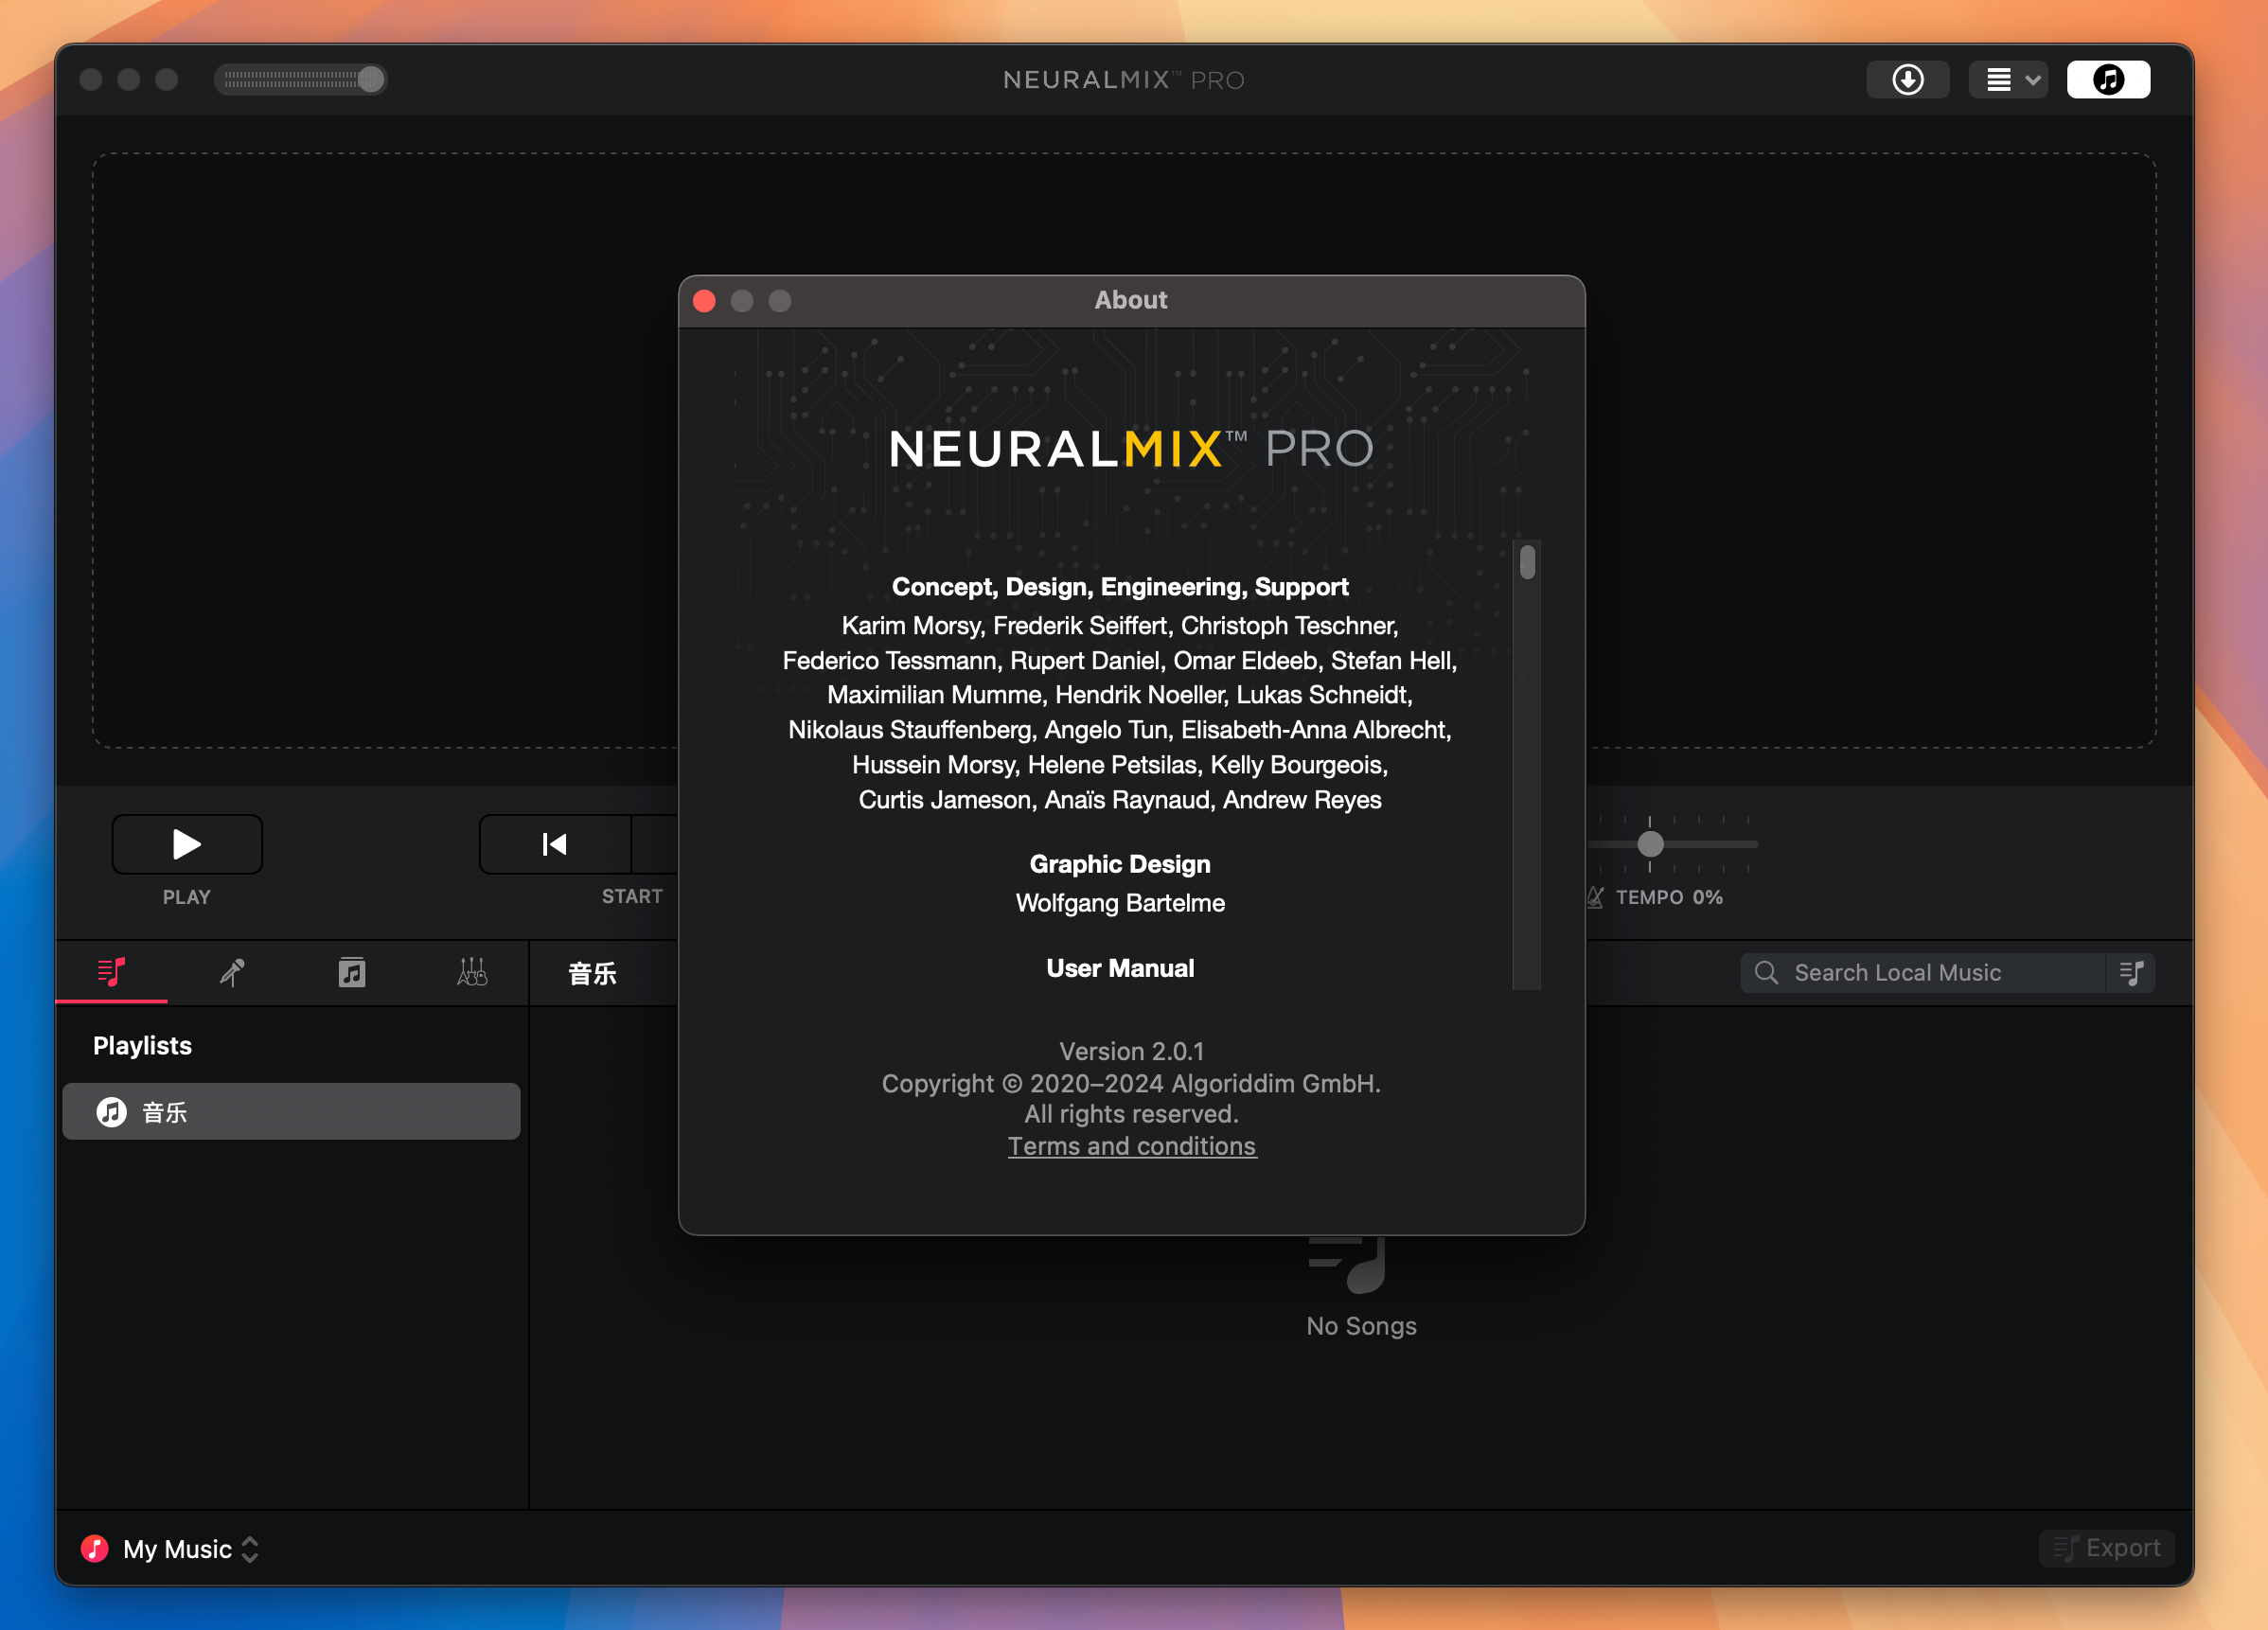Toggle the music library button in title bar
Viewport: 2268px width, 1630px height.
click(2108, 80)
